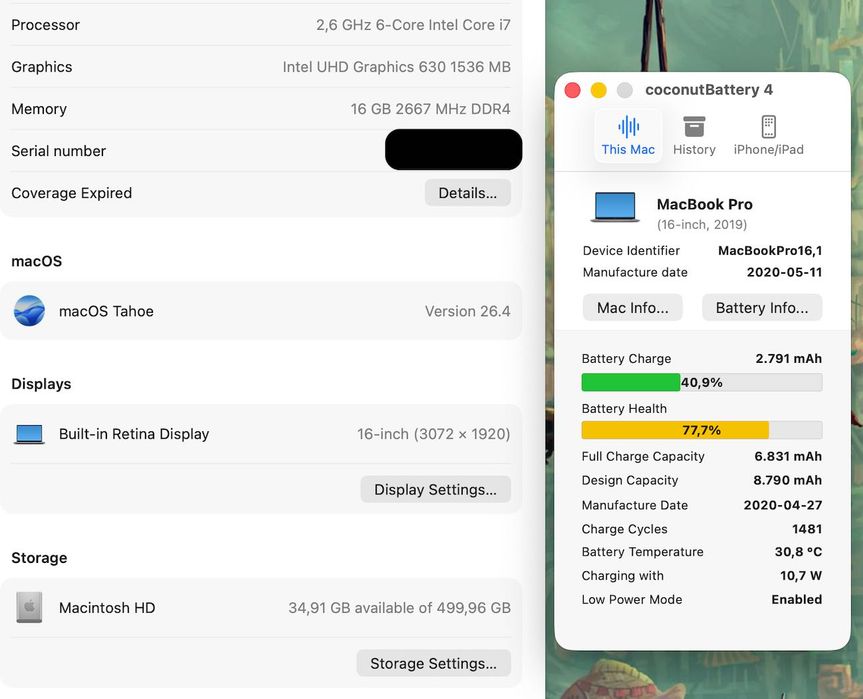Click the Built-in Retina Display label
863x699 pixels.
pyautogui.click(x=134, y=434)
